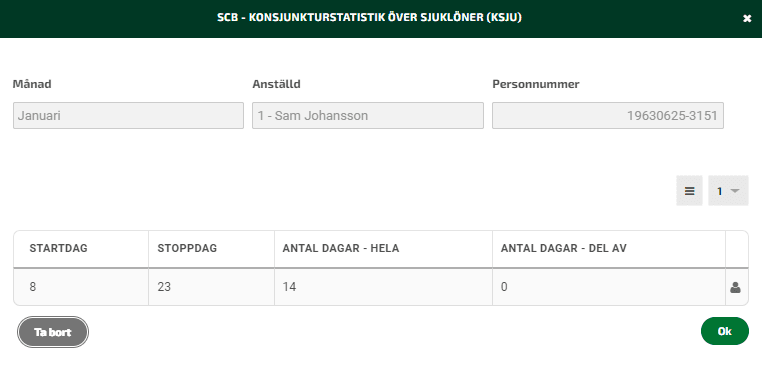This screenshot has height=367, width=762.
Task: Click the dialog title SCB Konjunkturstatistik
Action: point(369,18)
